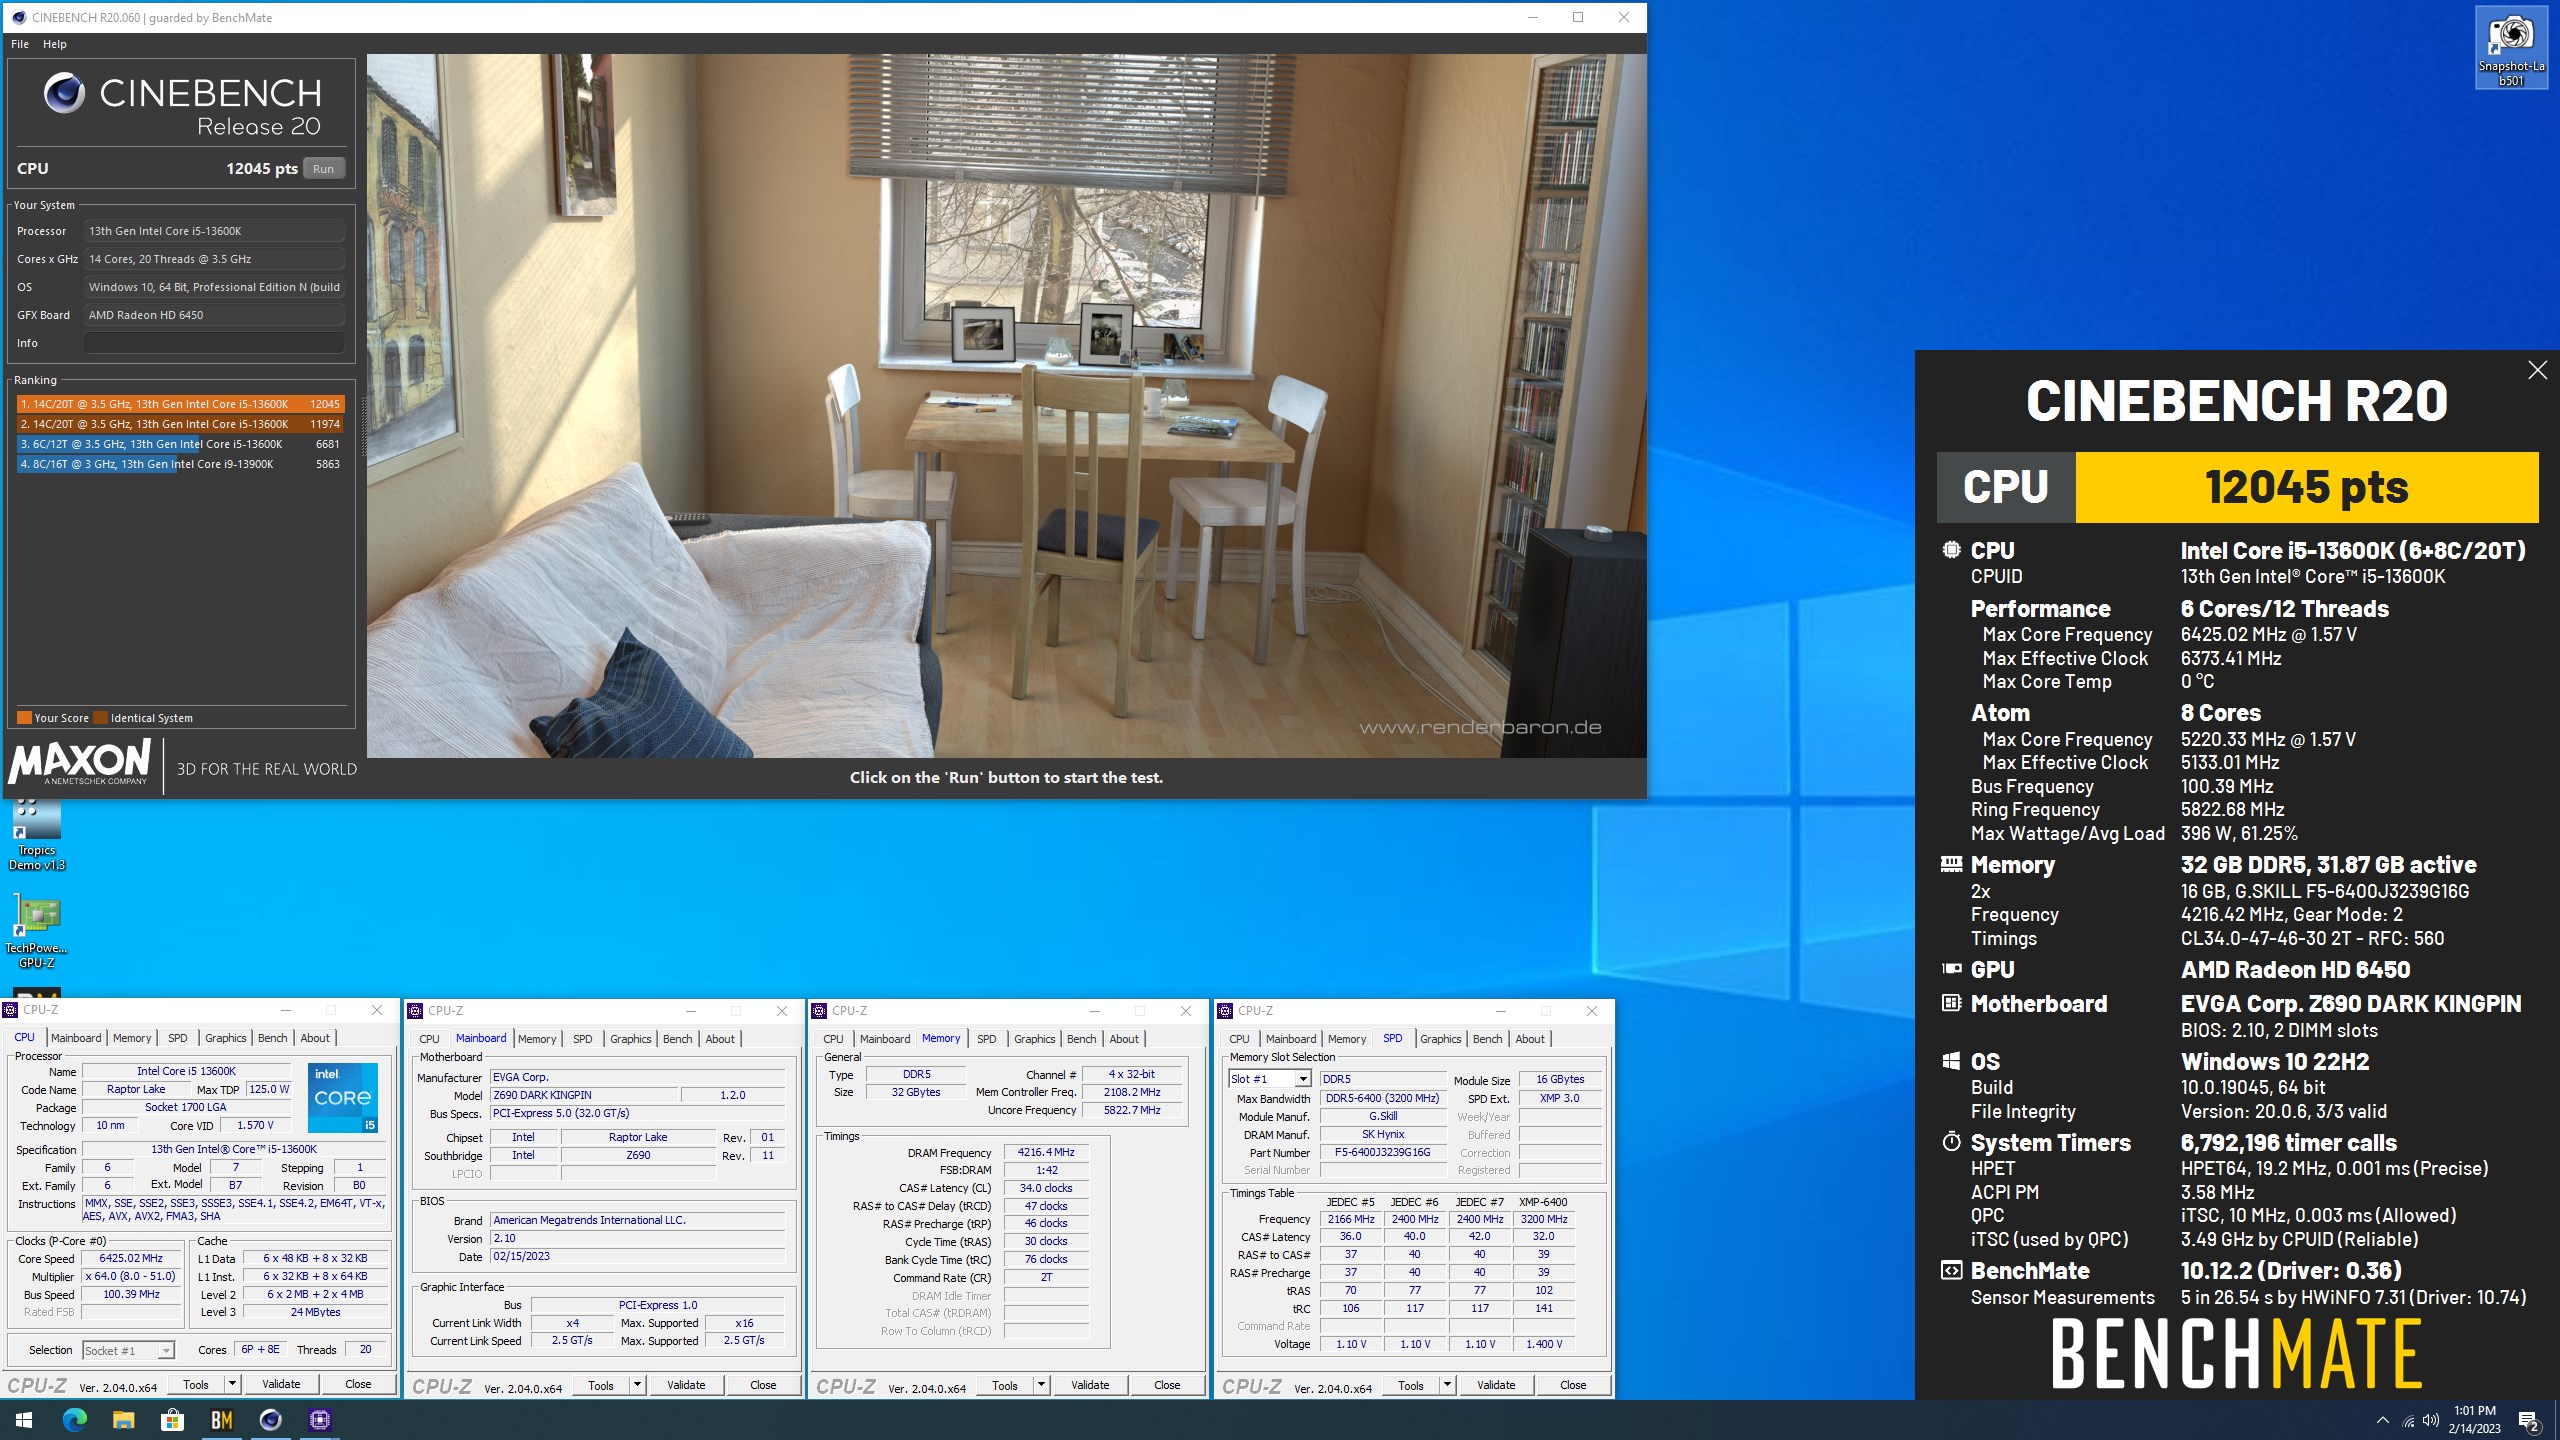
Task: Open Microsoft Store from the taskbar
Action: [x=172, y=1420]
